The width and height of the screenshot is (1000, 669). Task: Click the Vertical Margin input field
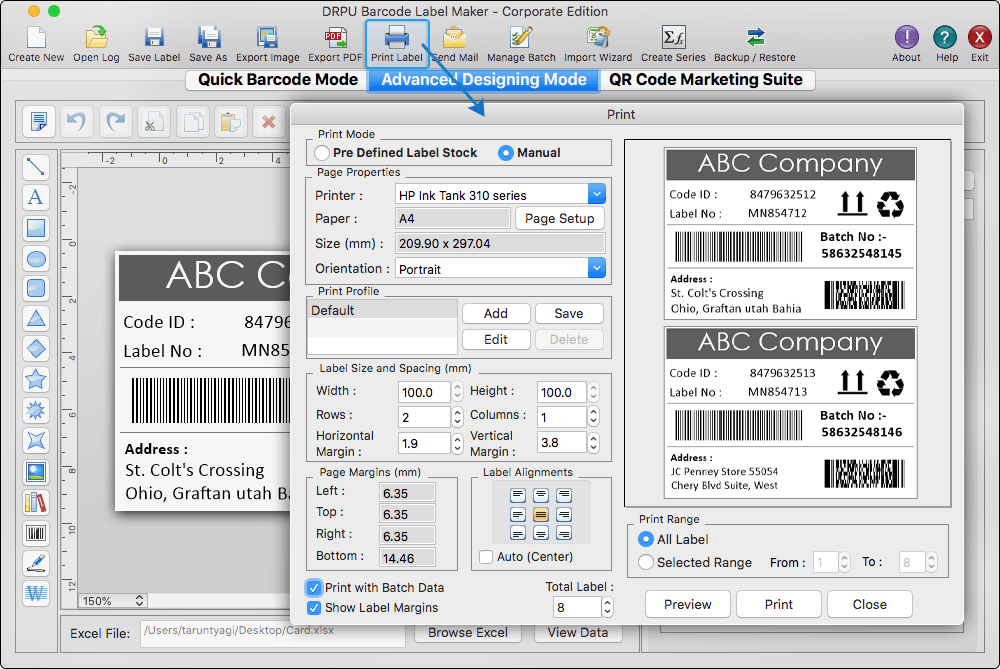[561, 442]
